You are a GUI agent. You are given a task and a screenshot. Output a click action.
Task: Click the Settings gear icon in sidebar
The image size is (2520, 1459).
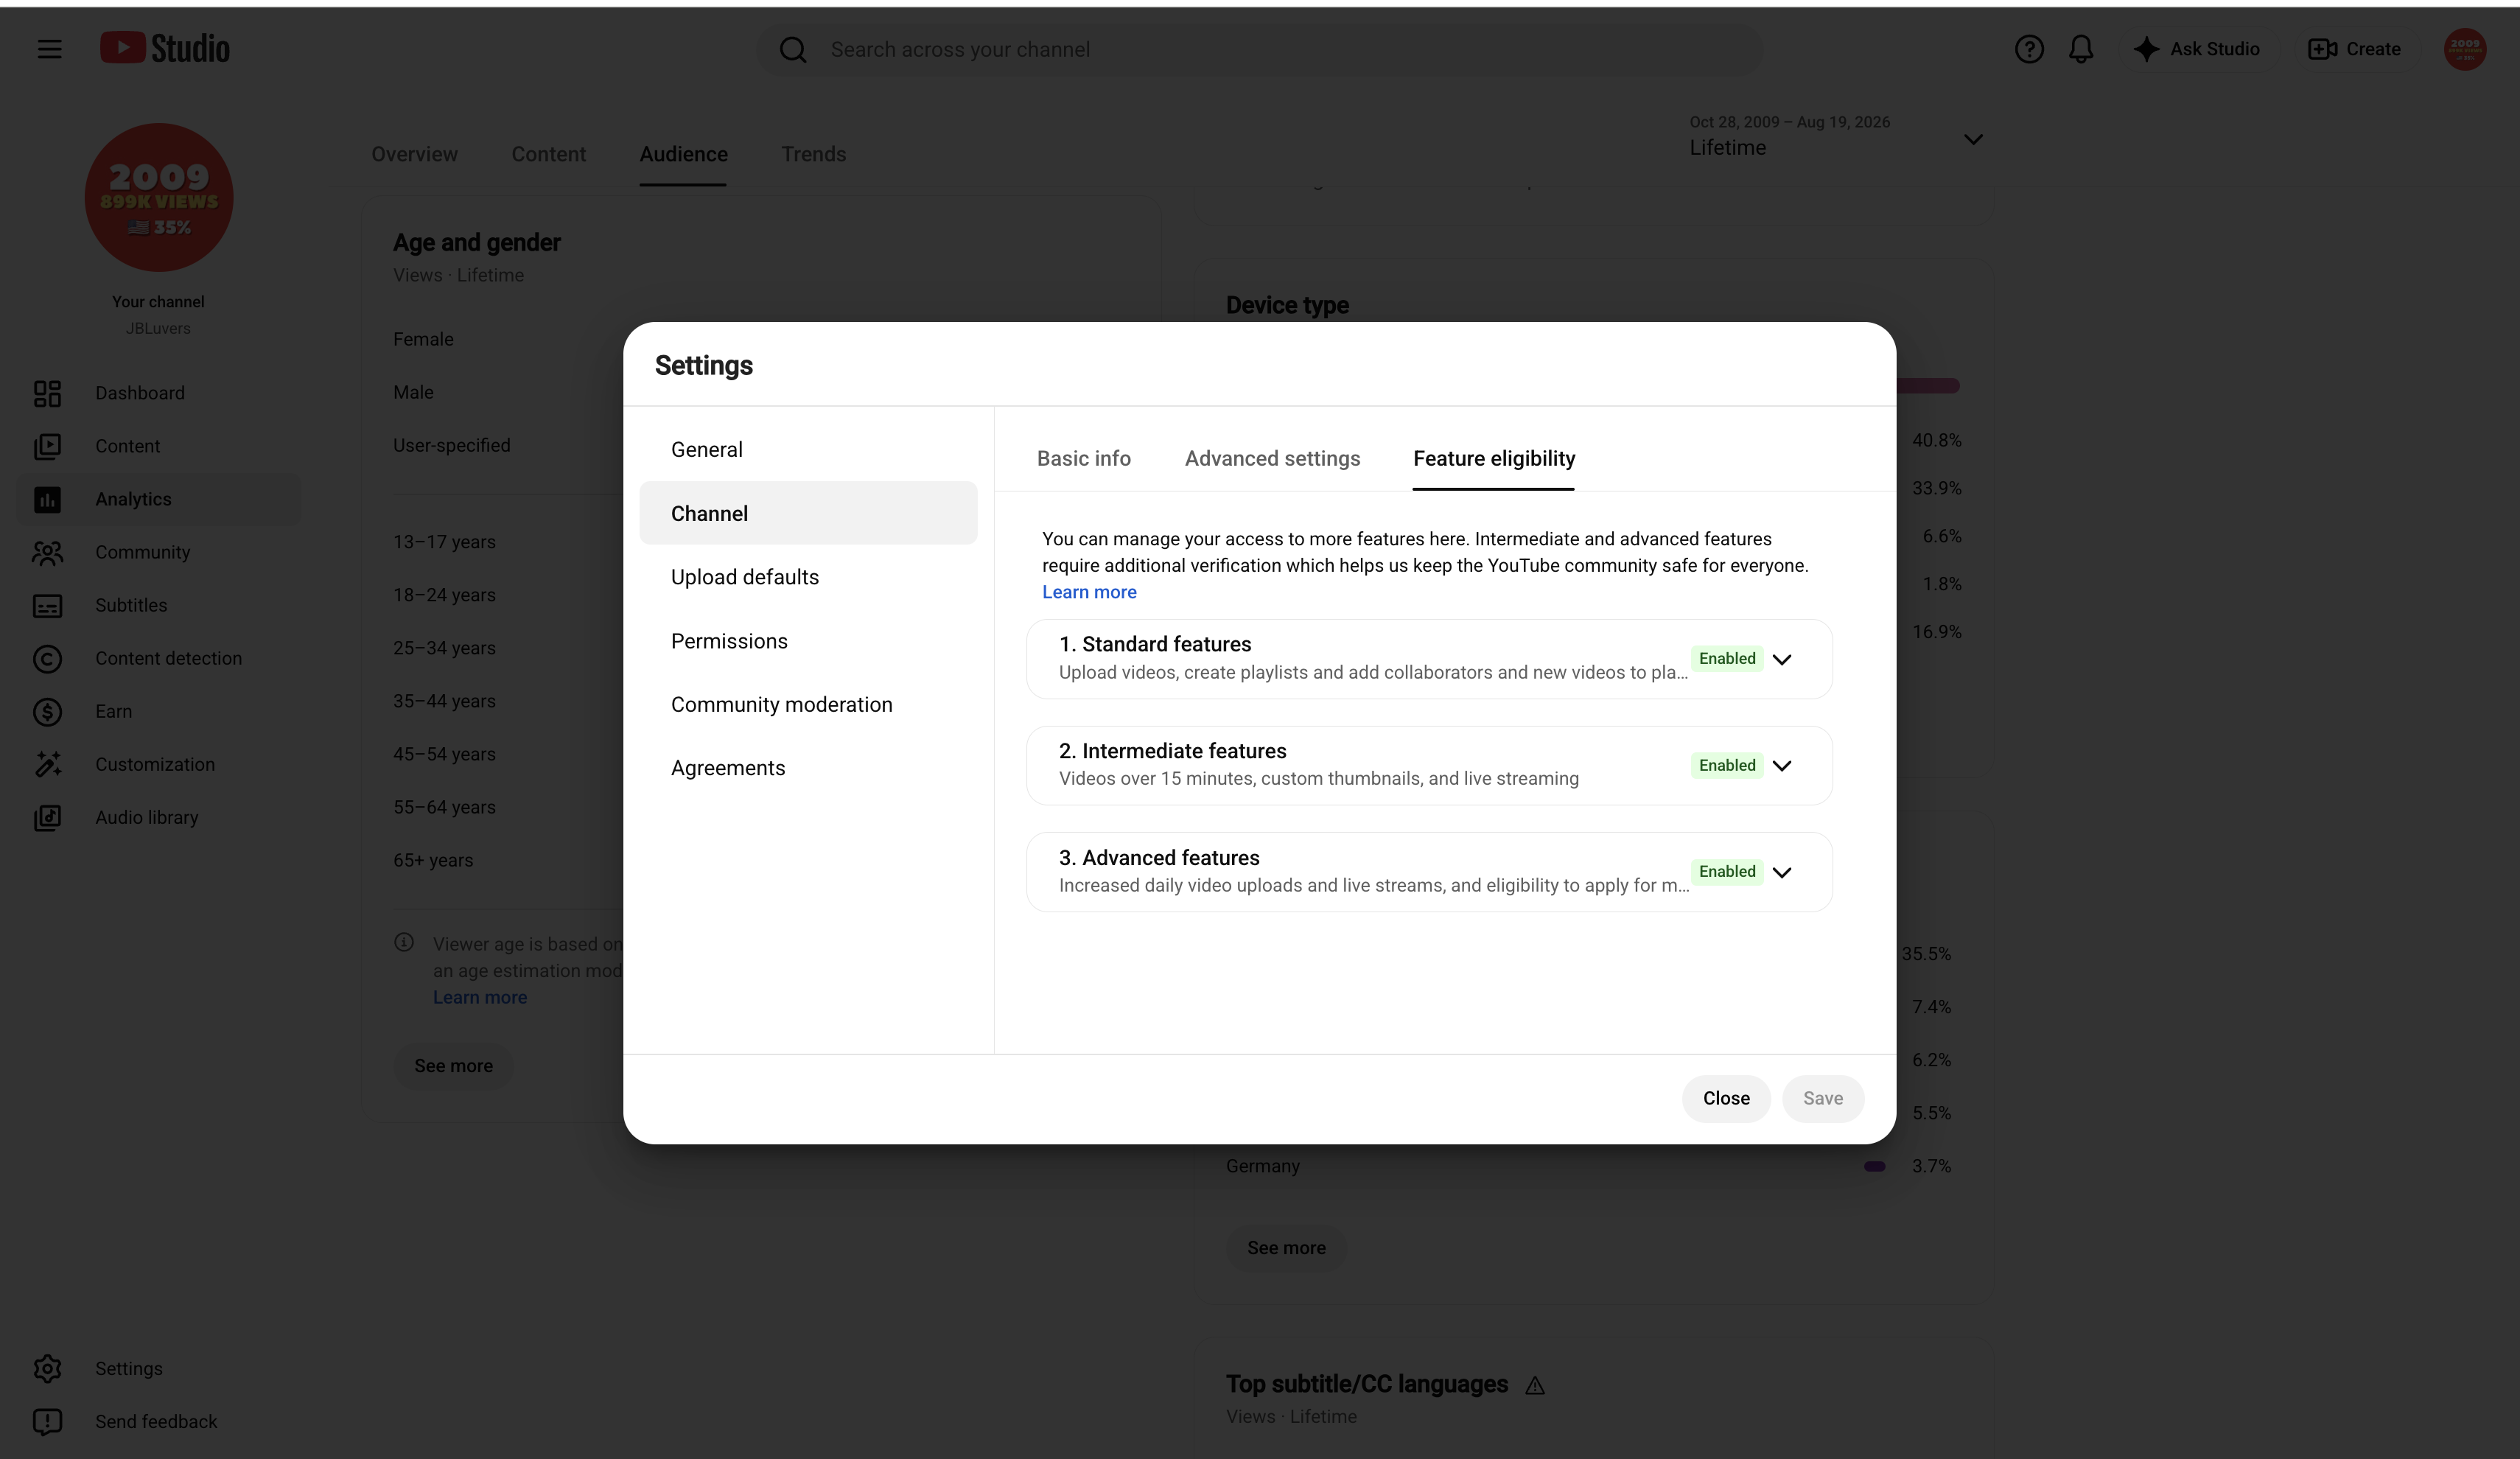[x=47, y=1368]
